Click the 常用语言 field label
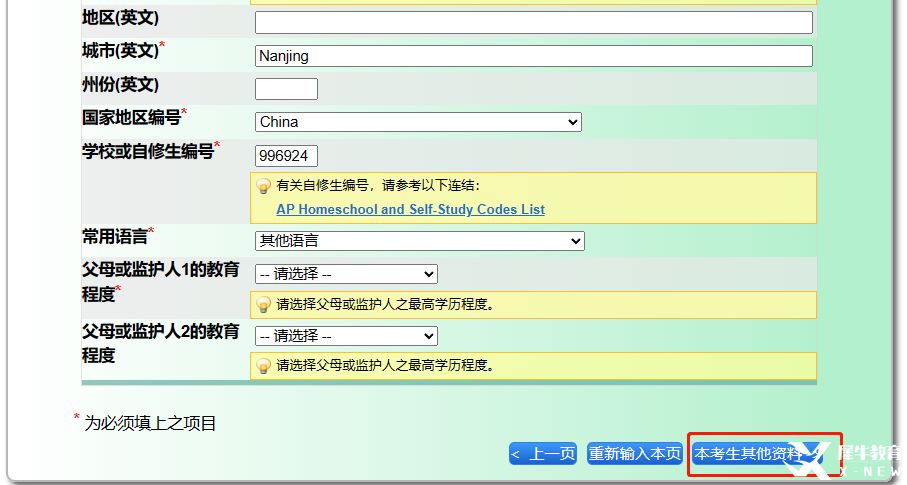Screen dimensions: 907x485 tap(116, 236)
